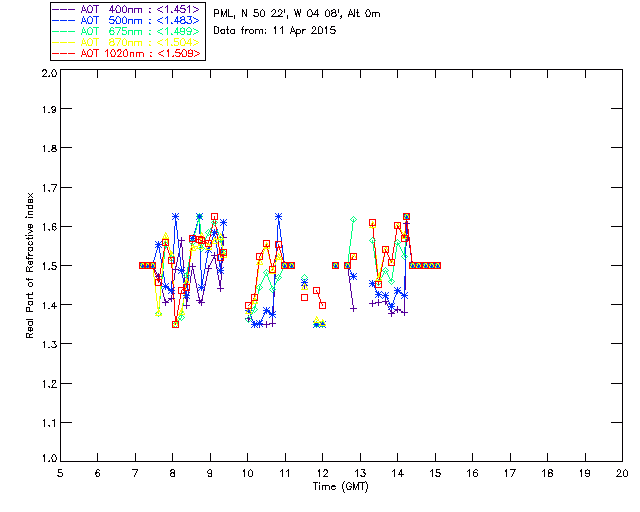The width and height of the screenshot is (640, 512).
Task: Click the blue dashed line sample in legend
Action: 64,20
